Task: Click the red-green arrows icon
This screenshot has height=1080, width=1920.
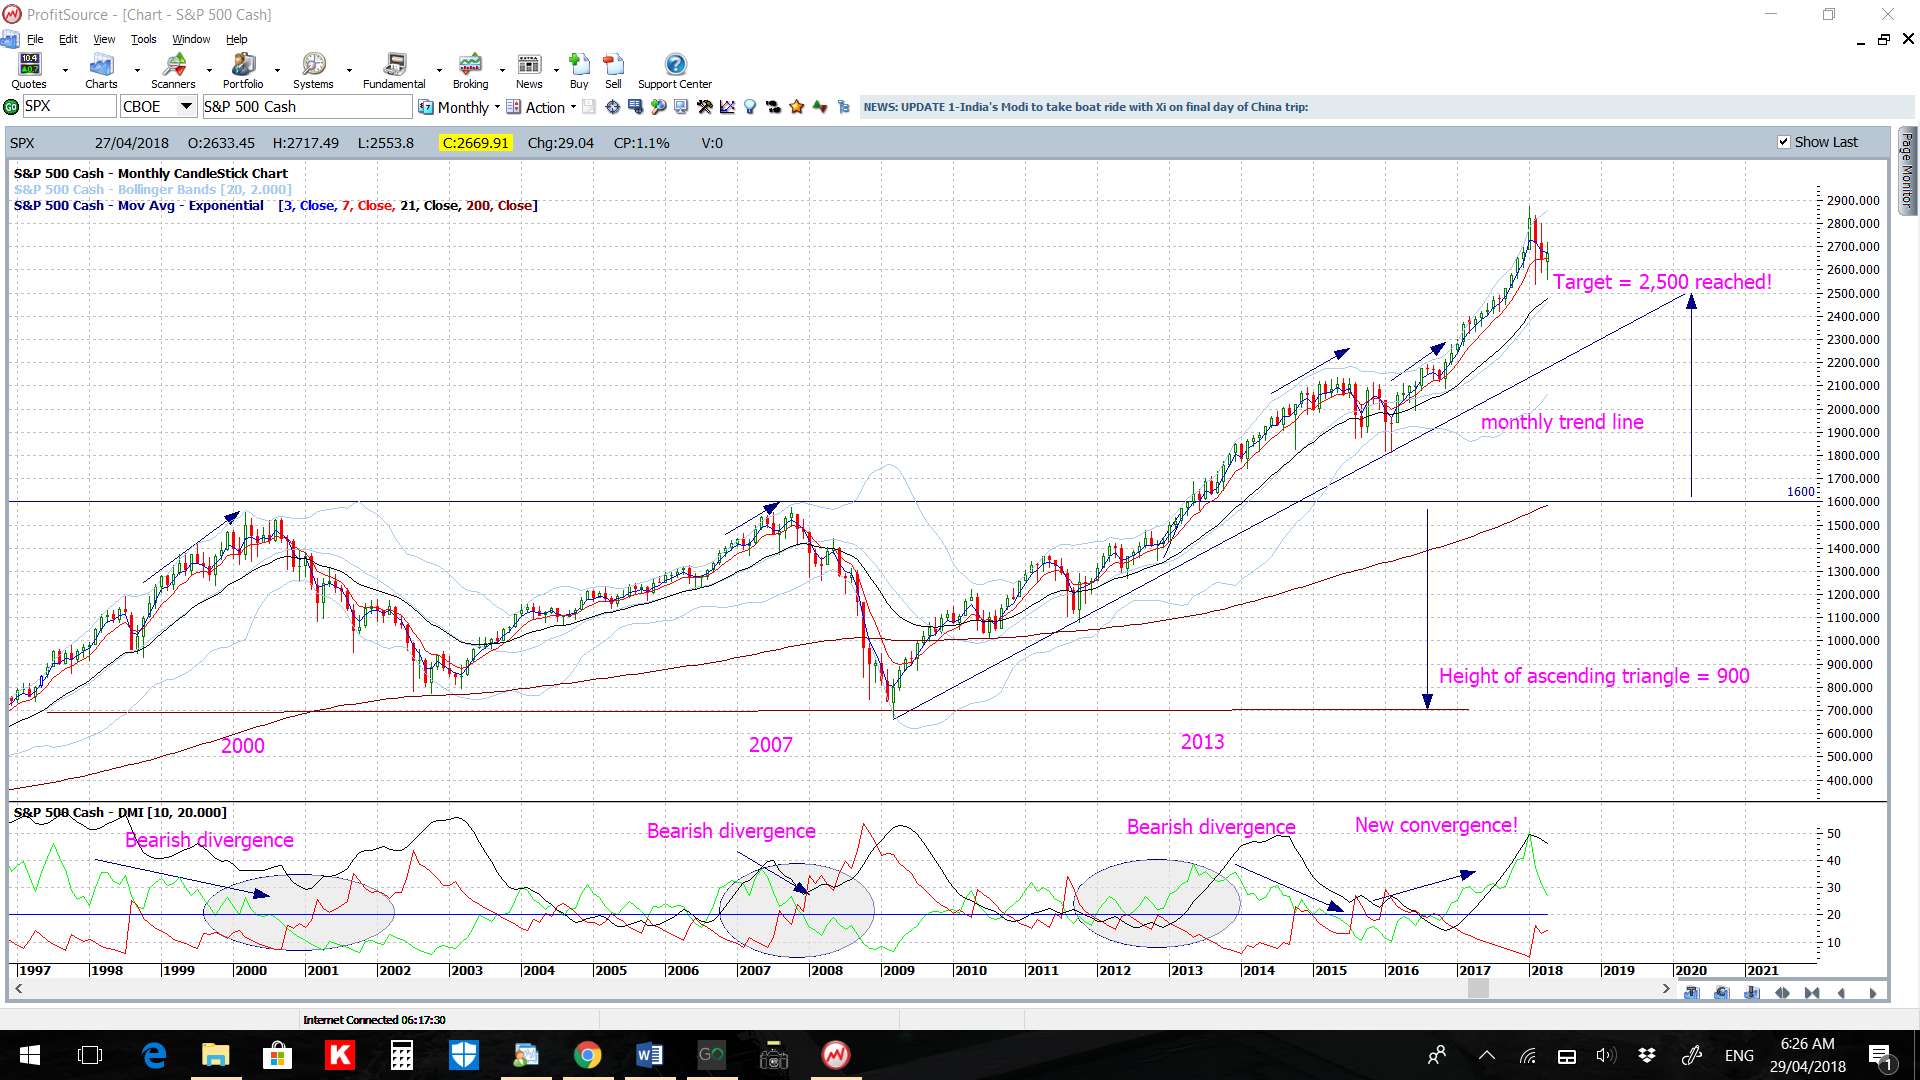Action: pyautogui.click(x=820, y=107)
